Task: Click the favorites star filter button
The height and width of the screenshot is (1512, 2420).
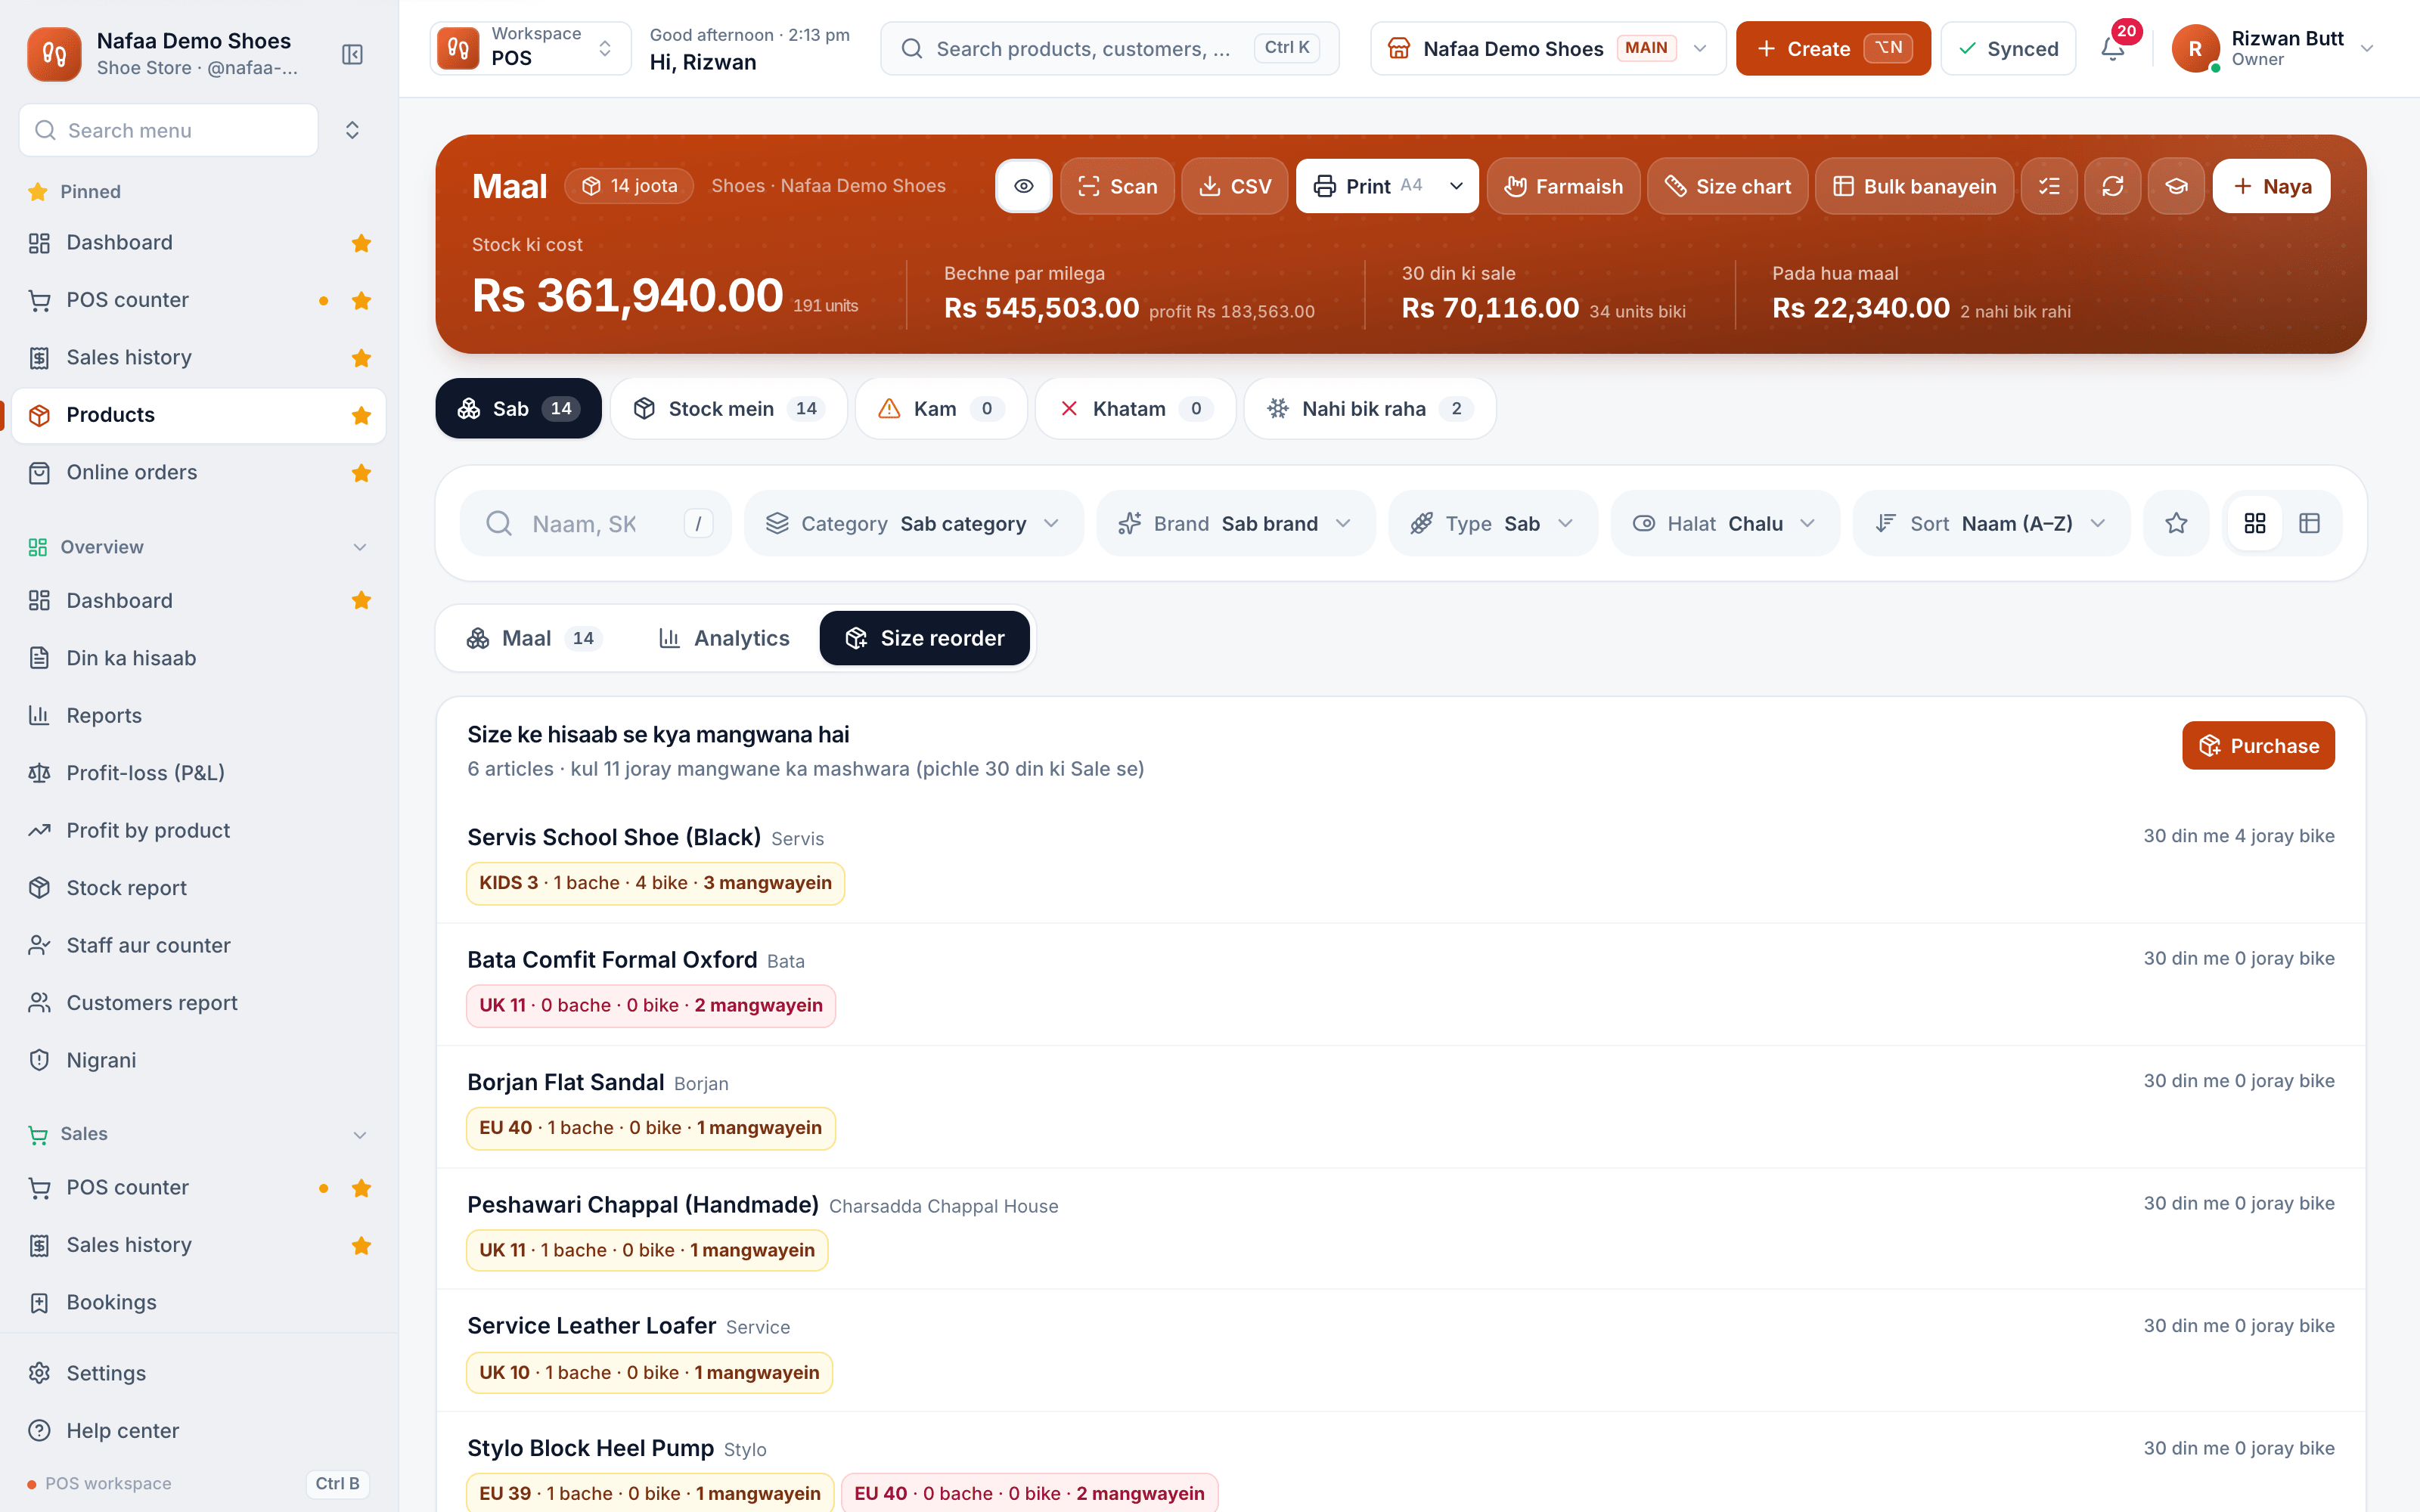Action: click(2176, 523)
